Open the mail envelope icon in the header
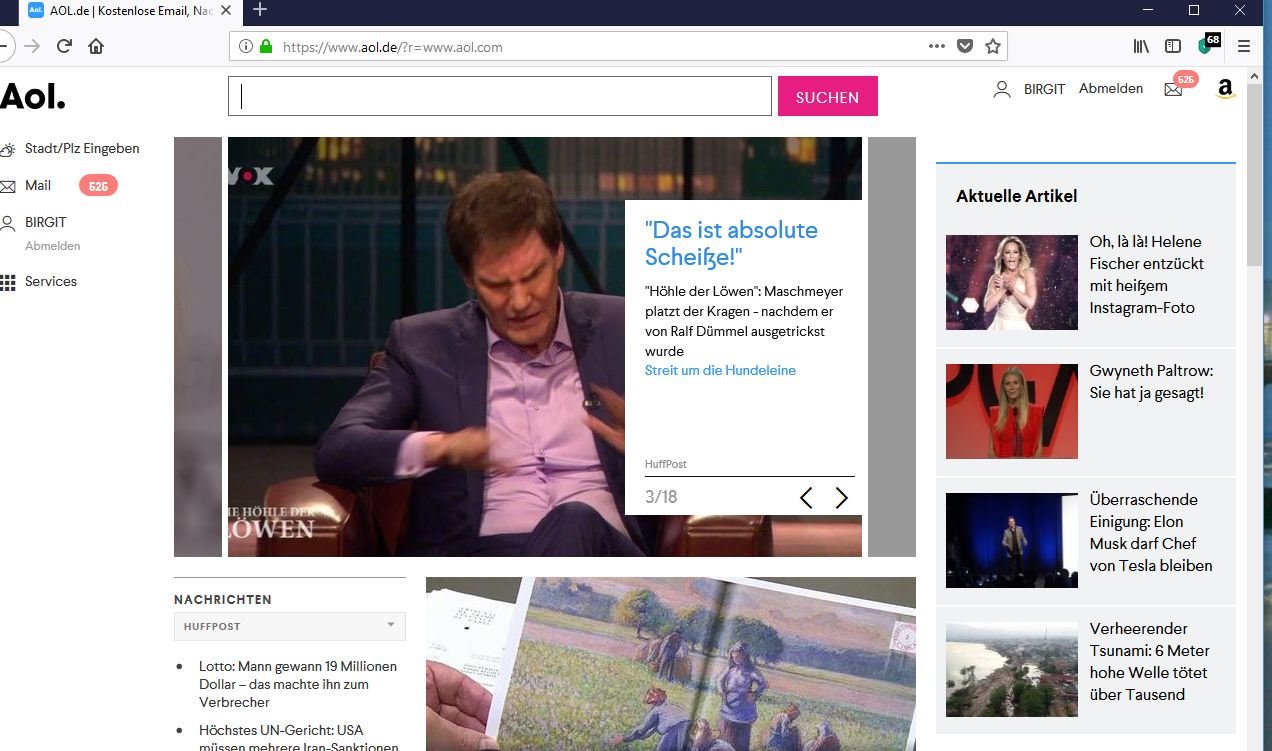This screenshot has height=751, width=1272. tap(1173, 90)
